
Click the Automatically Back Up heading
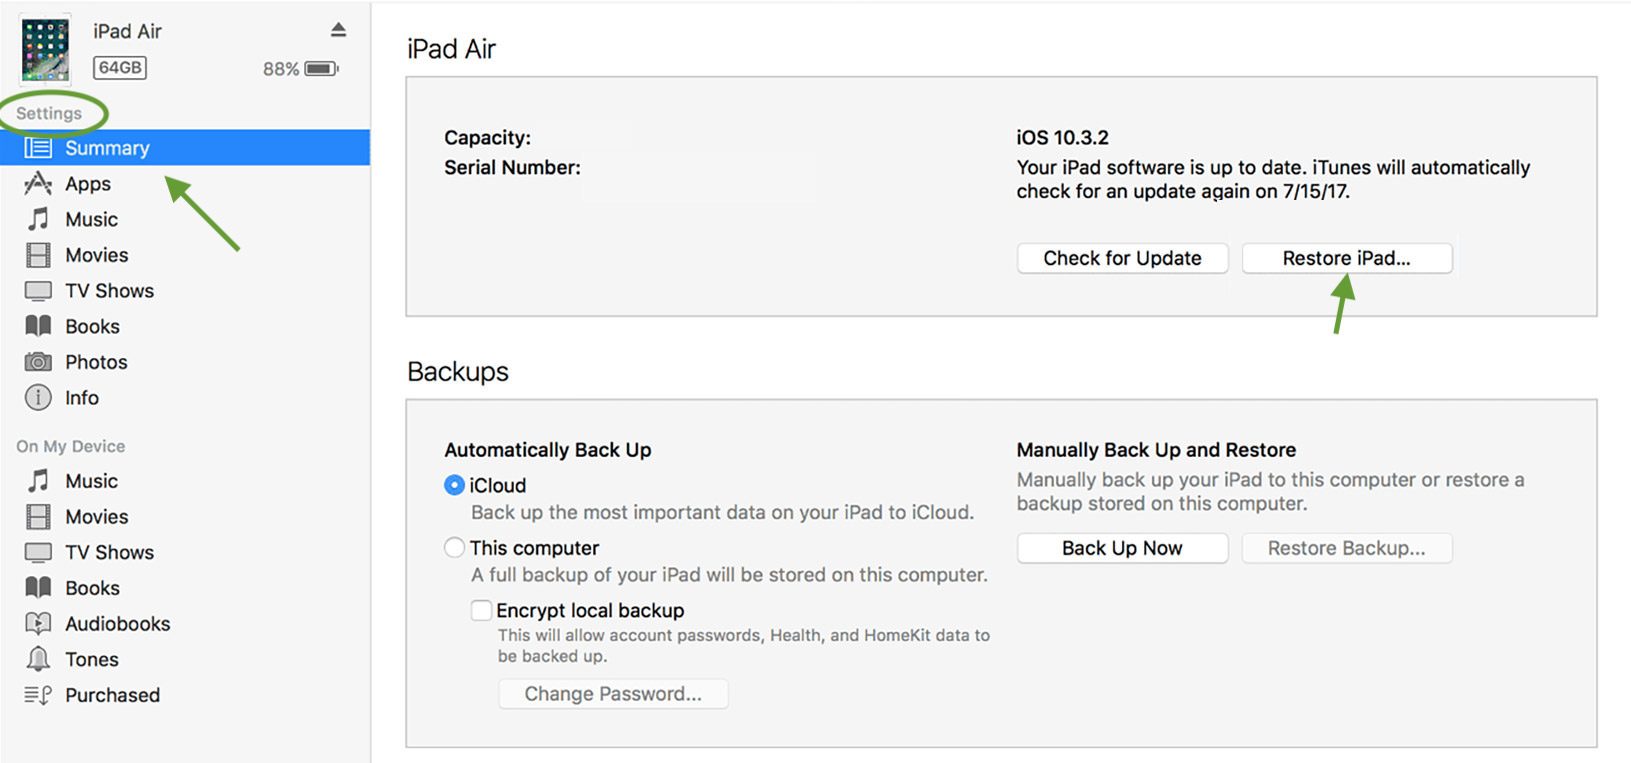(547, 450)
